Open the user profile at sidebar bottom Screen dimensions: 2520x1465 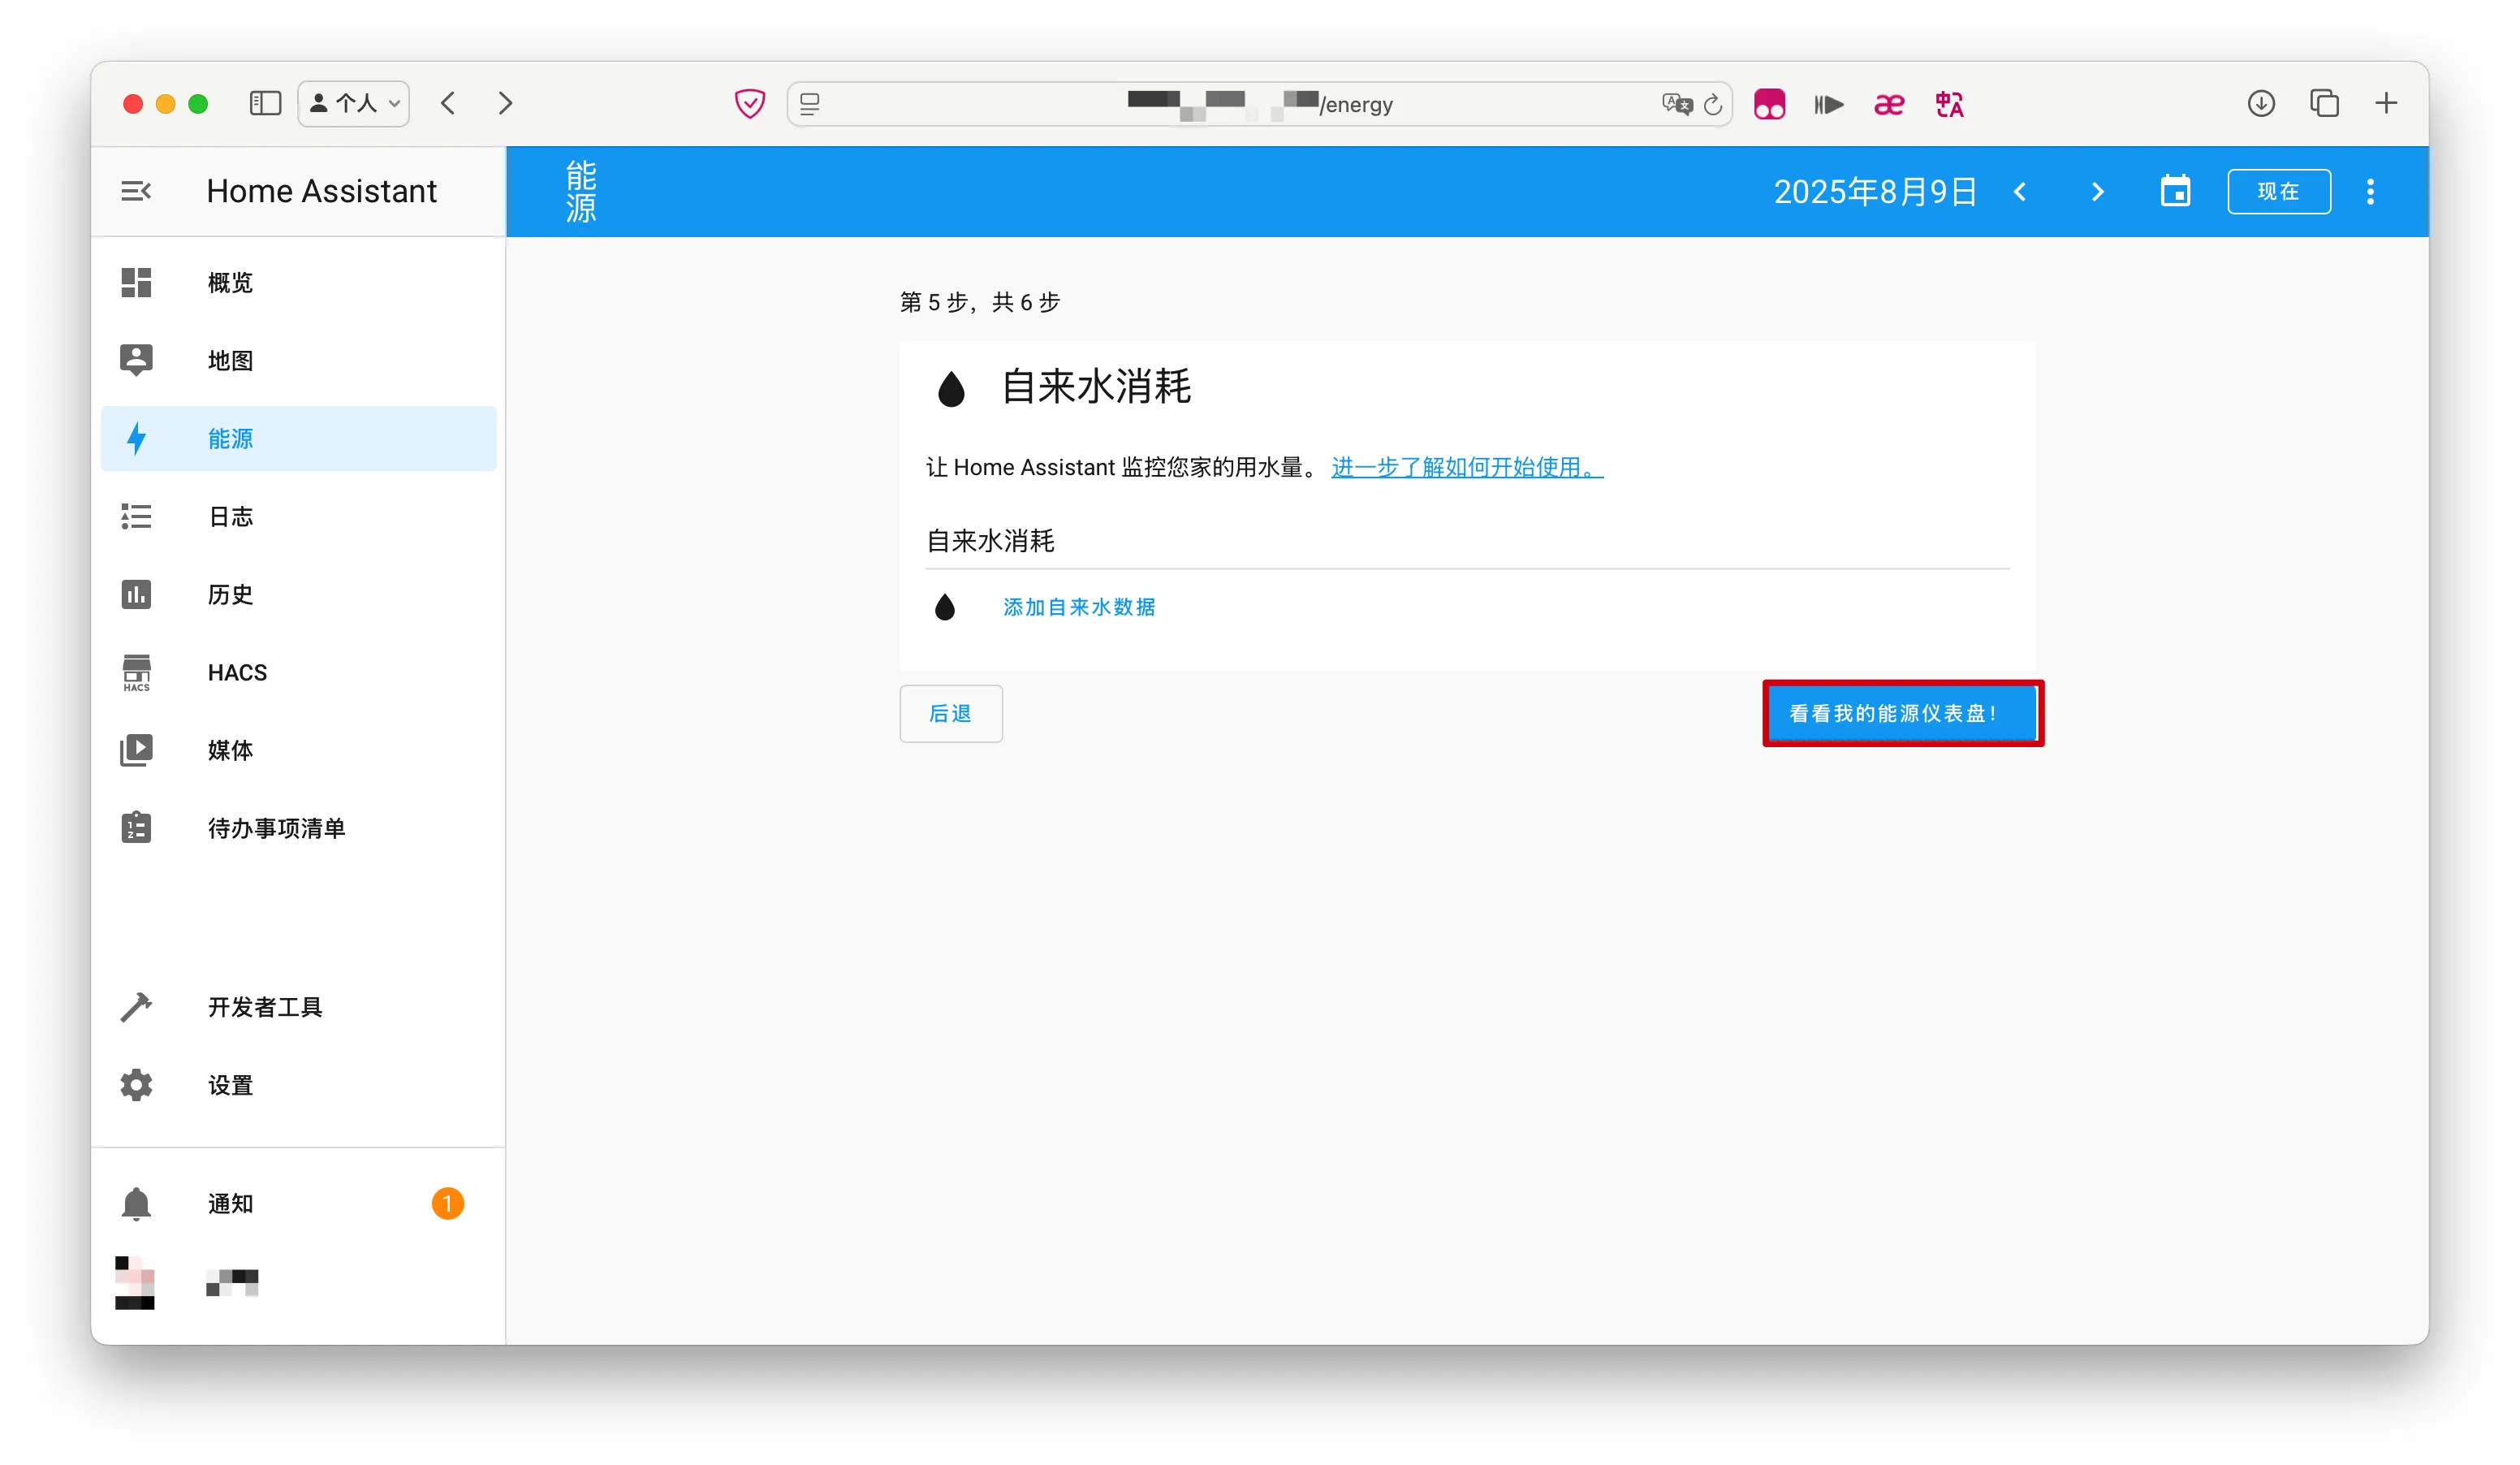(x=298, y=1282)
